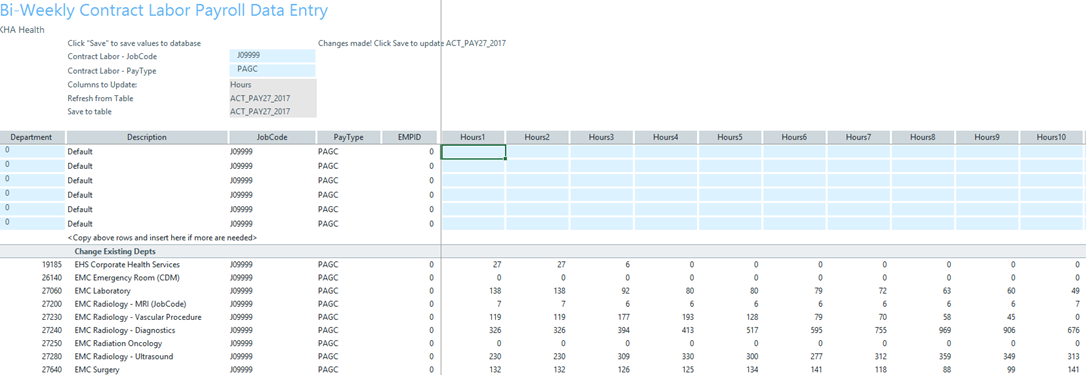
Task: Click Hours1 value 138 for EMC Laboratory
Action: click(495, 291)
